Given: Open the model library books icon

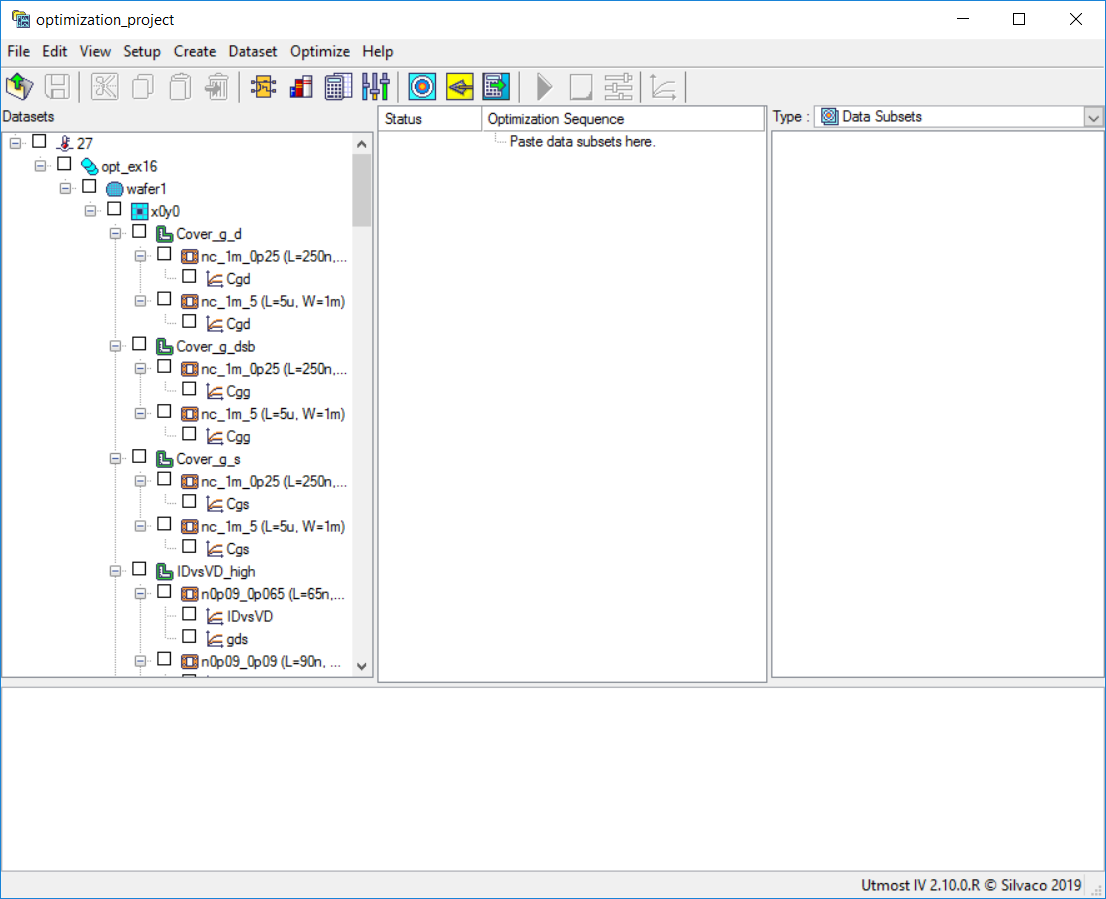Looking at the screenshot, I should tap(301, 87).
